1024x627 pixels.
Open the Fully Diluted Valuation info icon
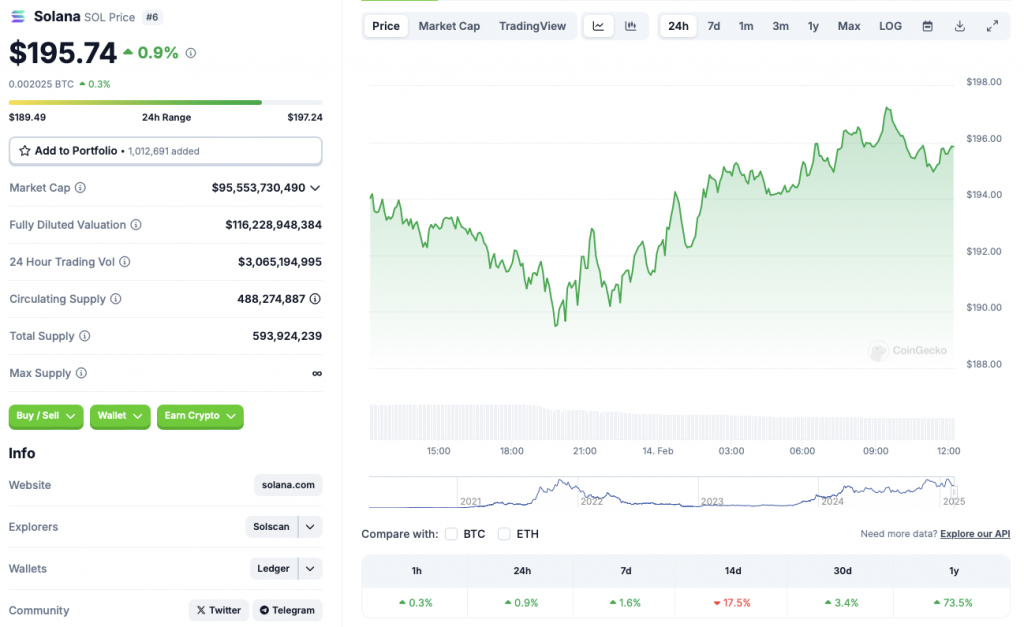[x=136, y=225]
